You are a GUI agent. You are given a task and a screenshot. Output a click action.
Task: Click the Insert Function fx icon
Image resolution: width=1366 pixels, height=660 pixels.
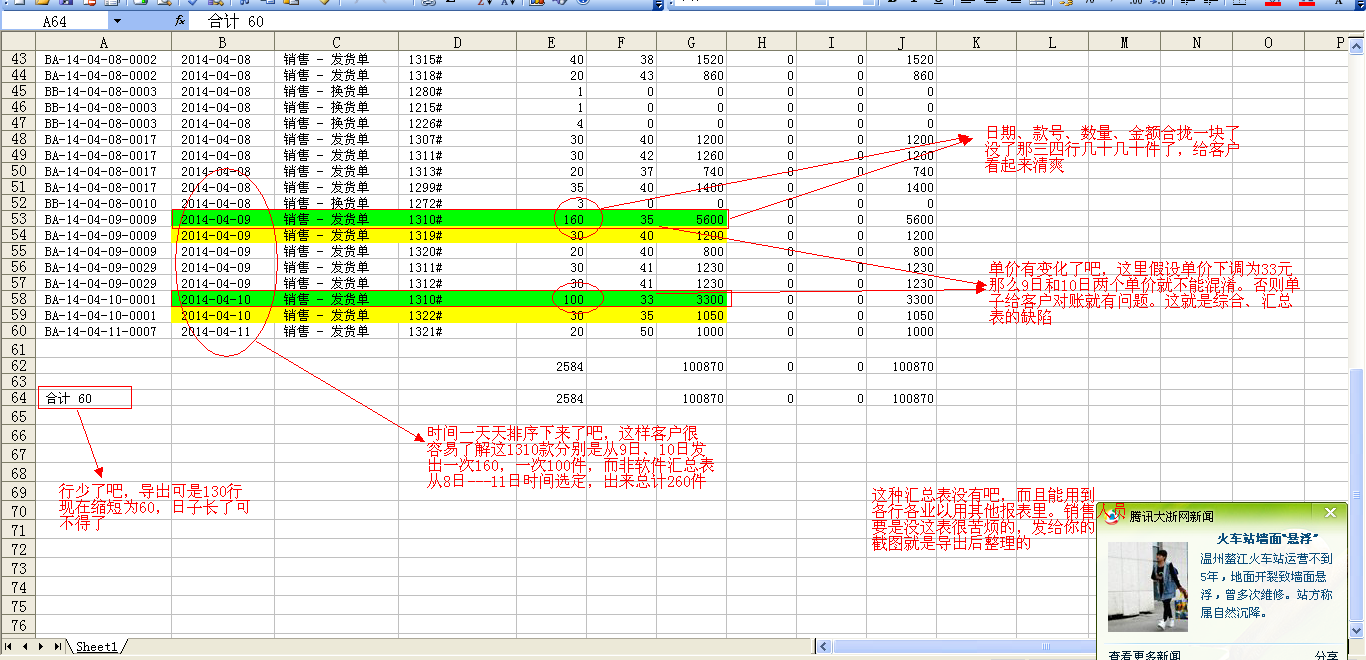pyautogui.click(x=180, y=20)
